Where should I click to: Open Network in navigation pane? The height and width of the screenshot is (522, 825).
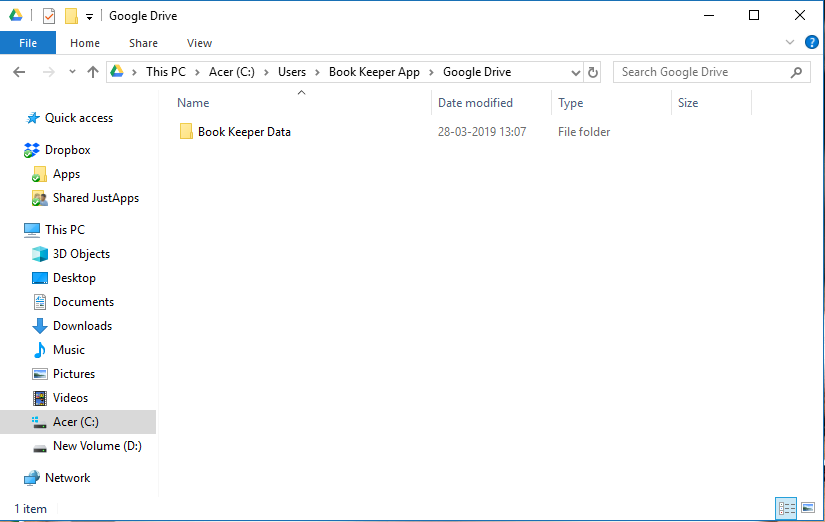pyautogui.click(x=67, y=478)
